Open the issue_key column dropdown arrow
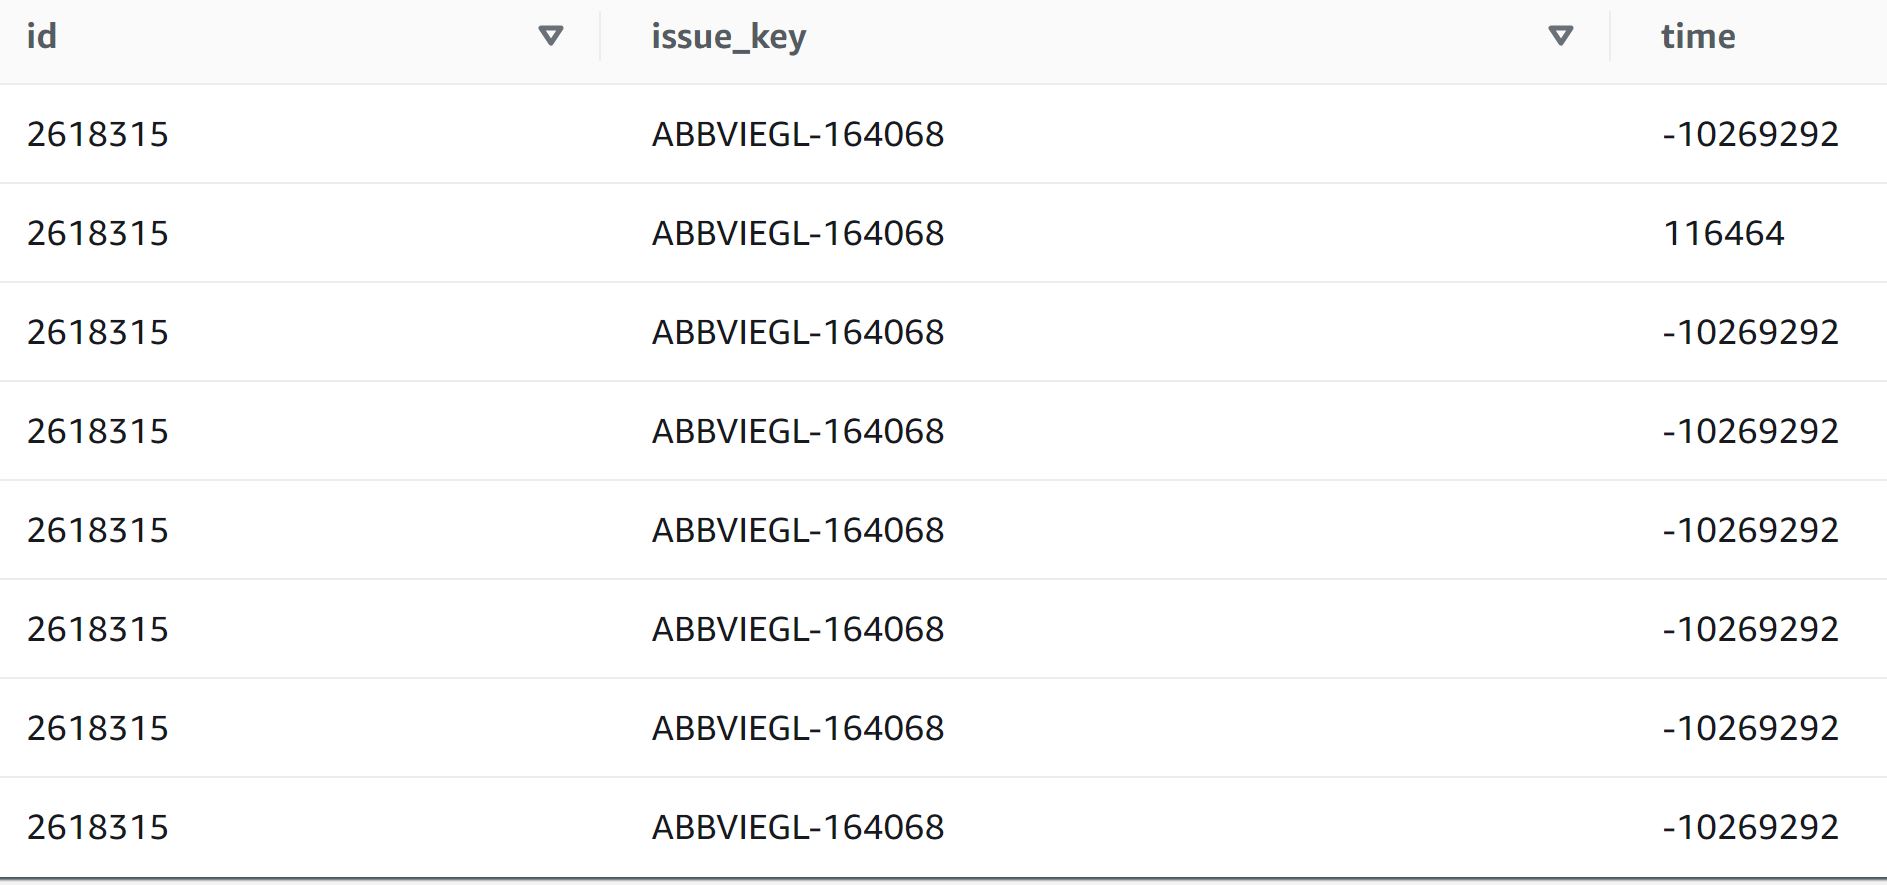The width and height of the screenshot is (1887, 885). [x=1560, y=37]
